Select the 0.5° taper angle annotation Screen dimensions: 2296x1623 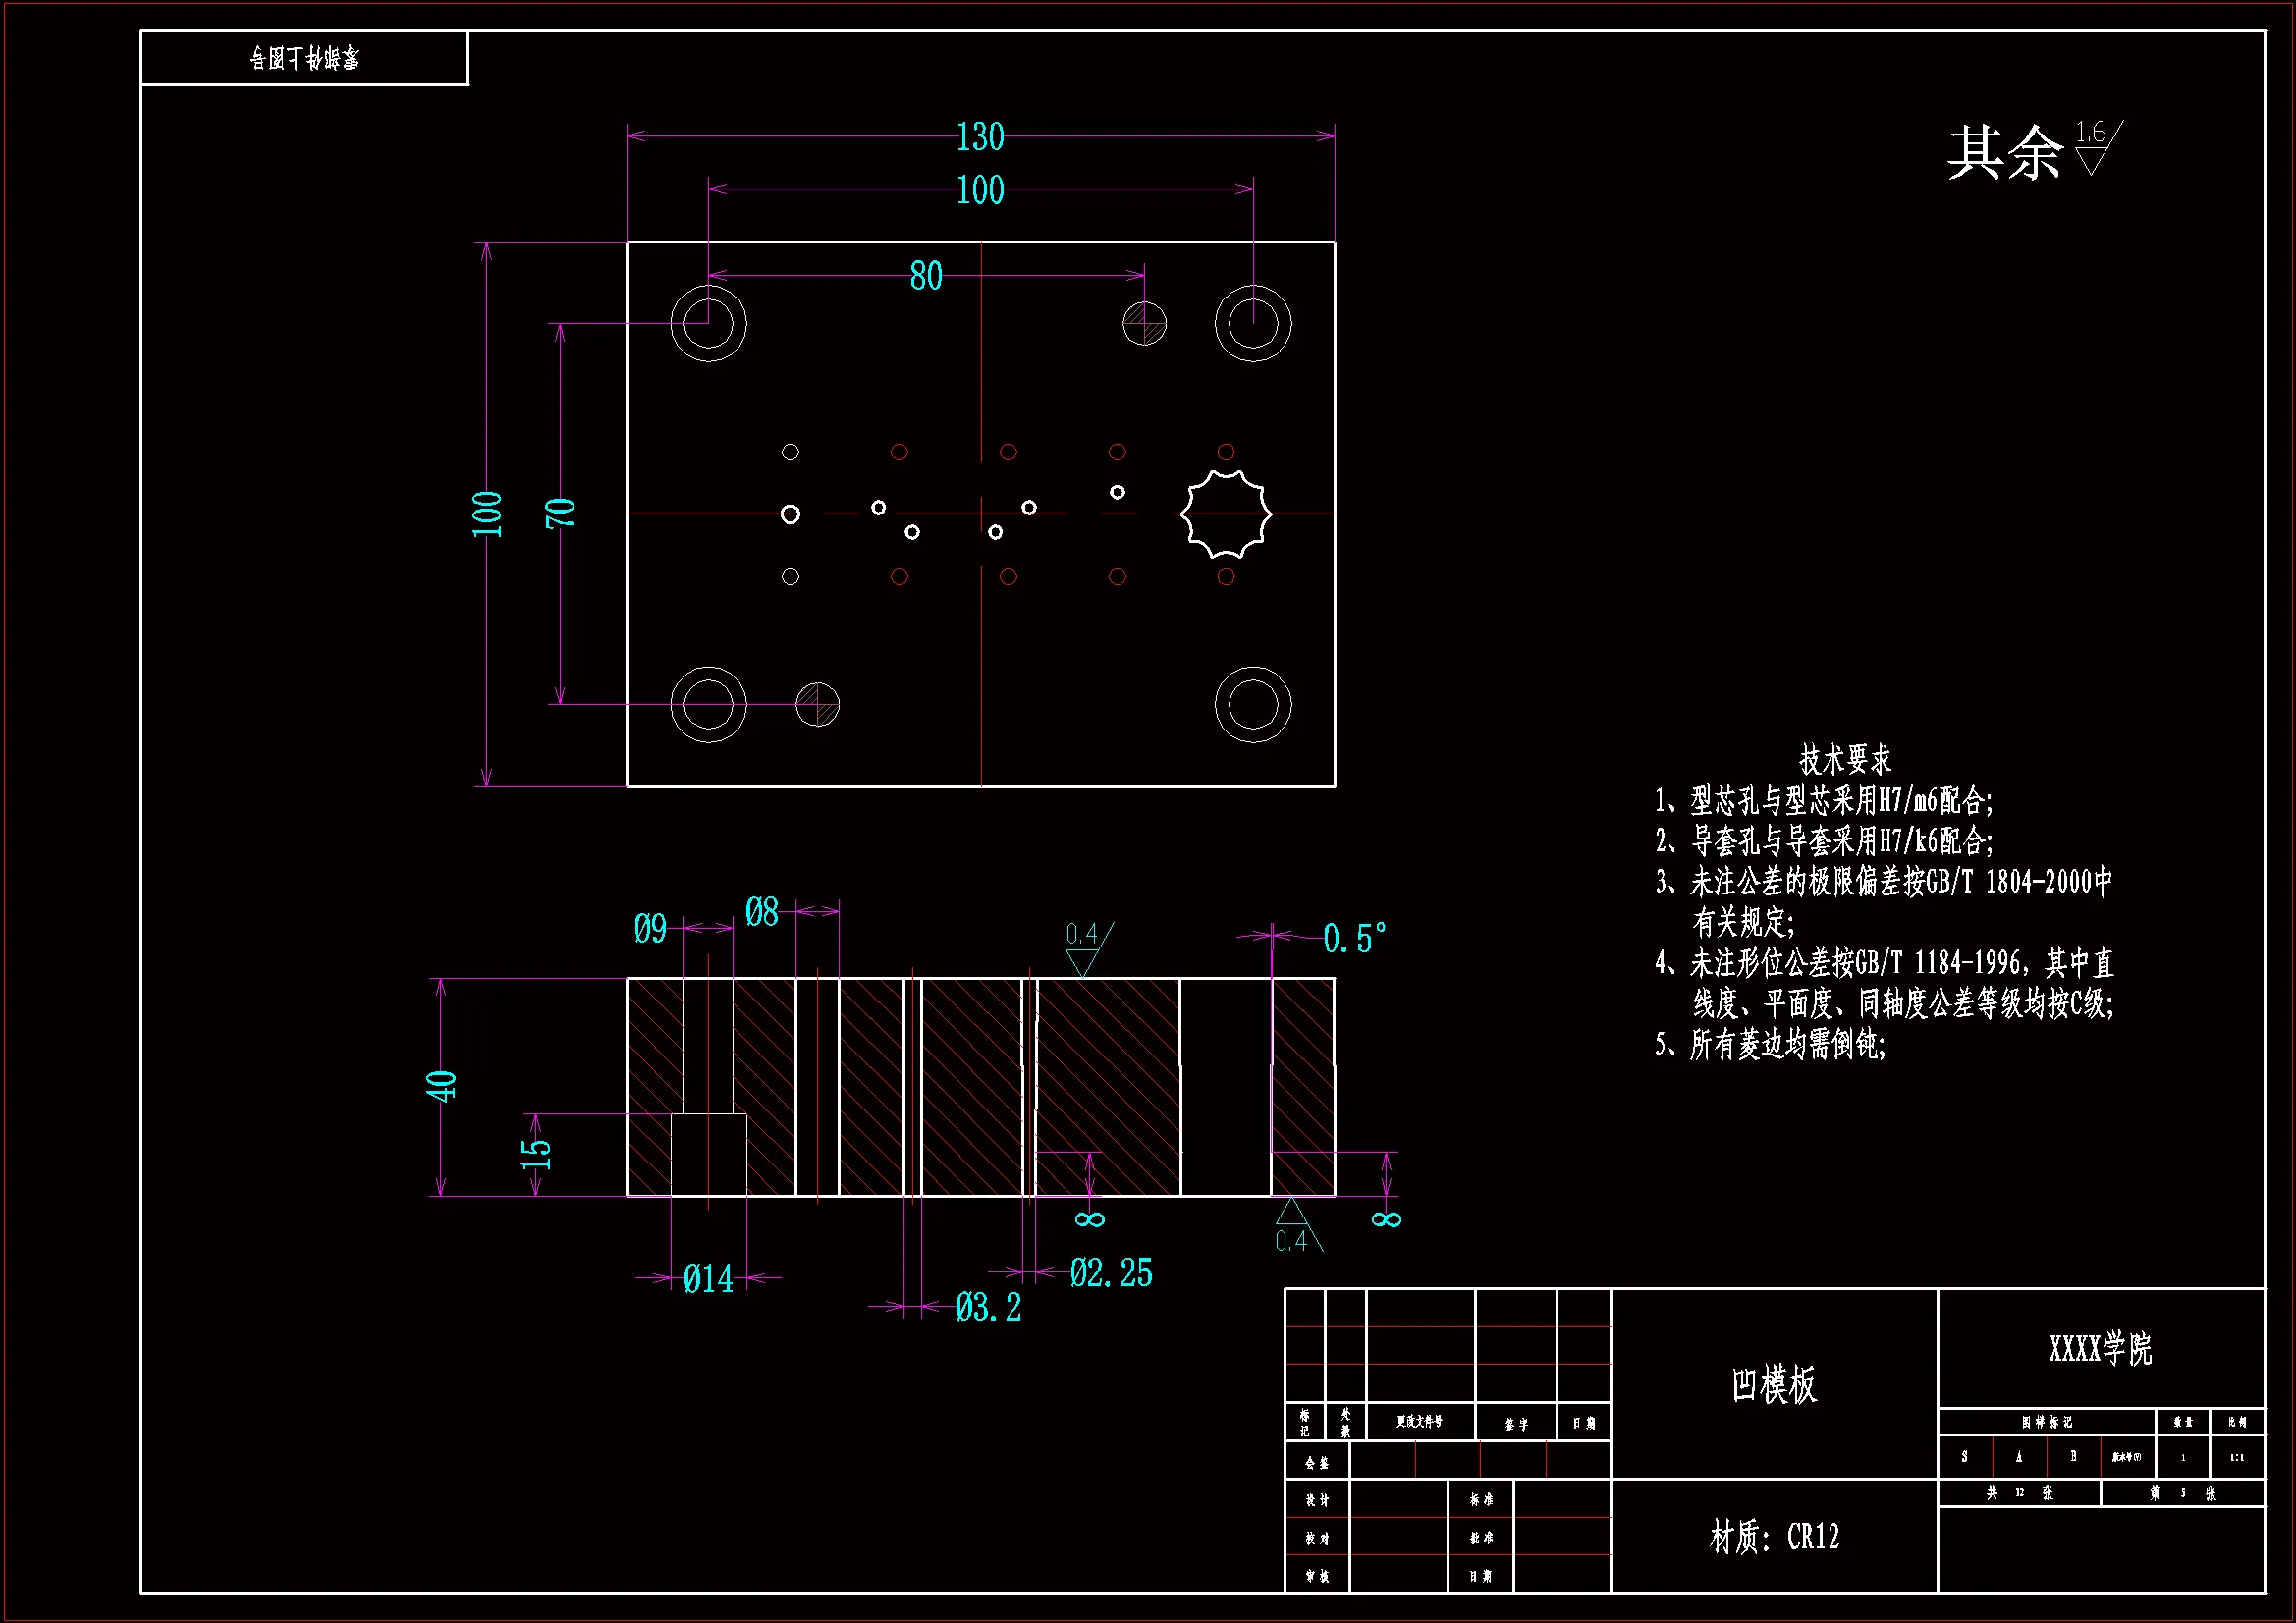[x=1354, y=938]
